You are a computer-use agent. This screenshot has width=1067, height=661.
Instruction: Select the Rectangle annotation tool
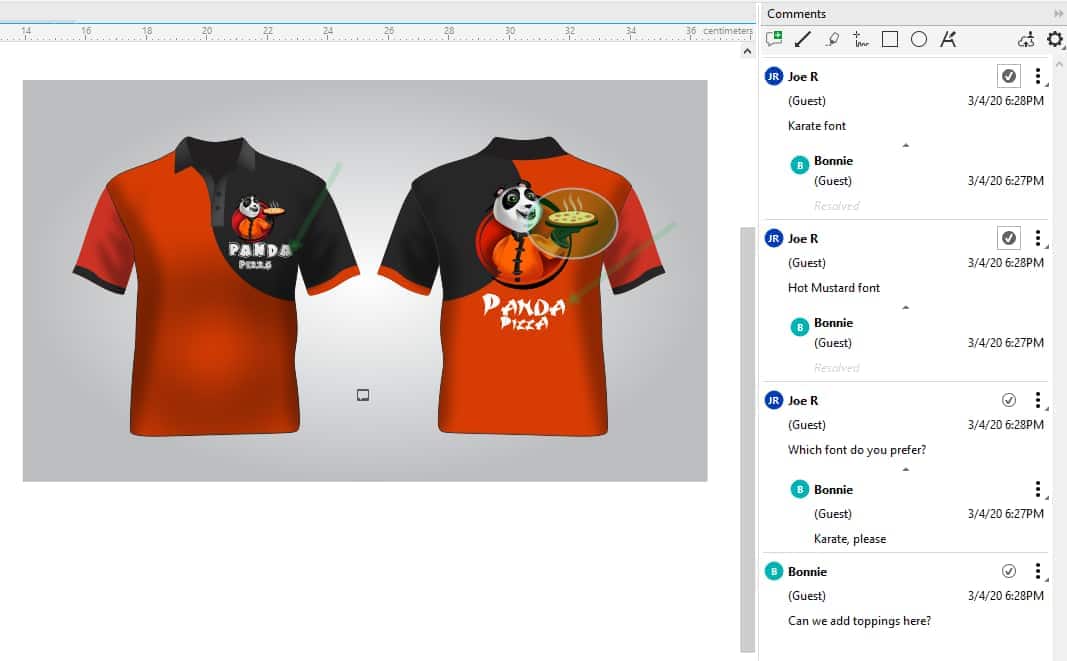(x=888, y=39)
